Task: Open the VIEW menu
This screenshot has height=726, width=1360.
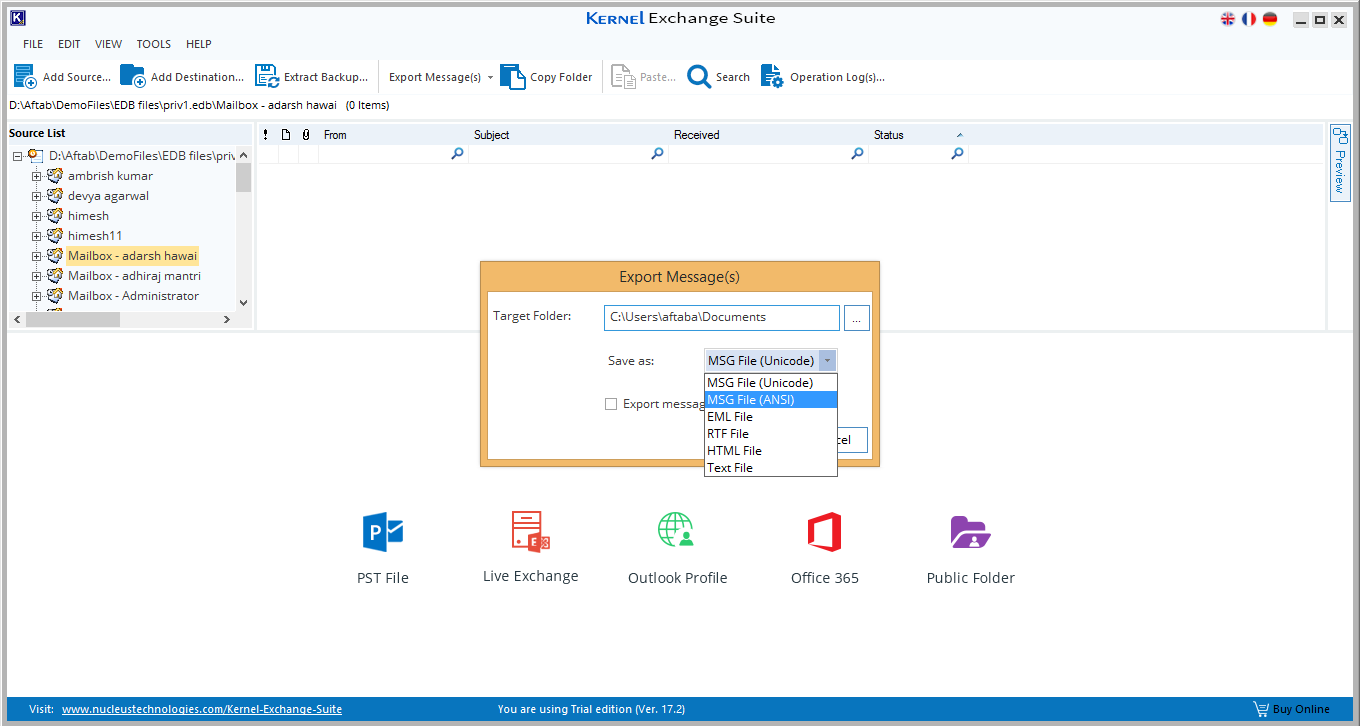Action: (109, 44)
